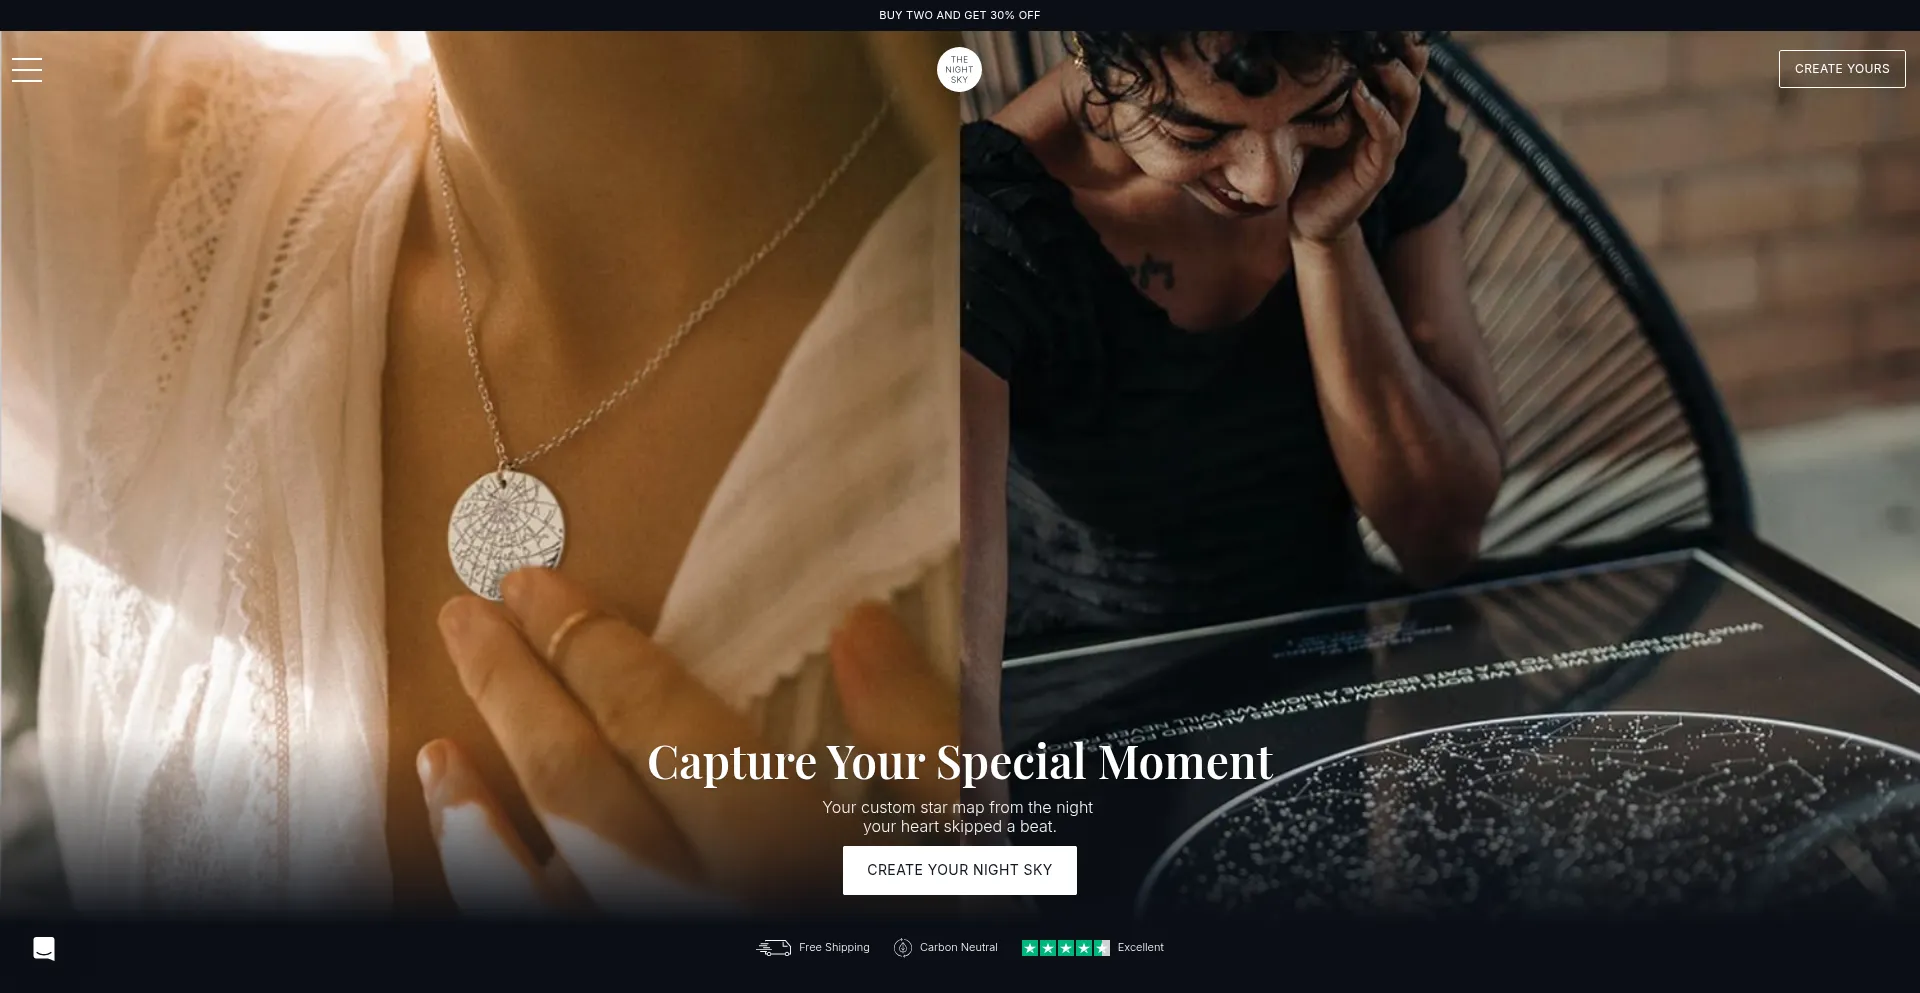Click the Create Yours button
Image resolution: width=1920 pixels, height=993 pixels.
[1842, 69]
